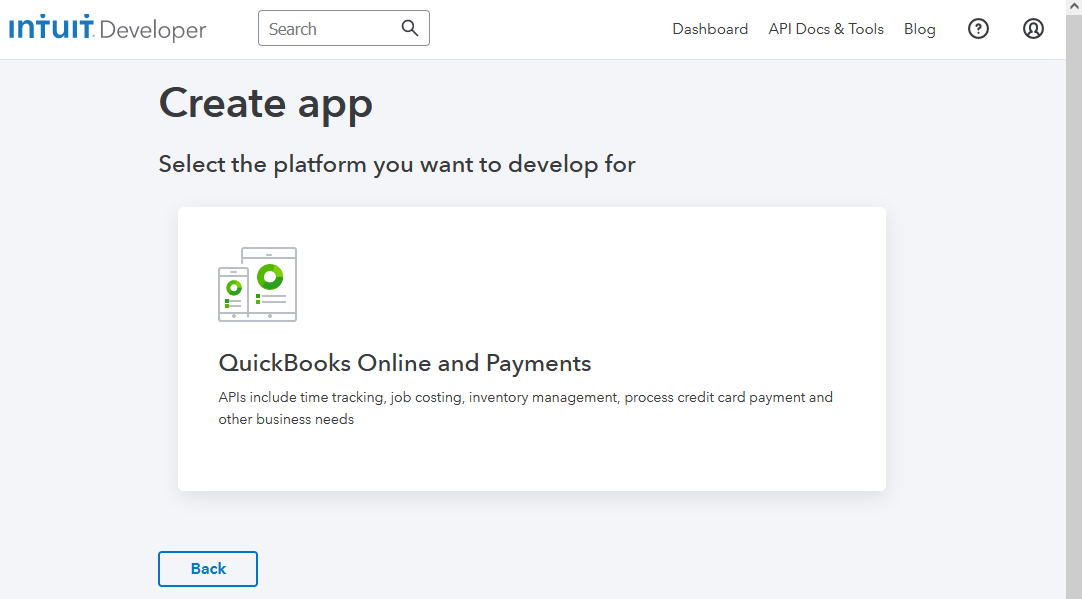Go to the Blog
The height and width of the screenshot is (599, 1082).
[919, 29]
